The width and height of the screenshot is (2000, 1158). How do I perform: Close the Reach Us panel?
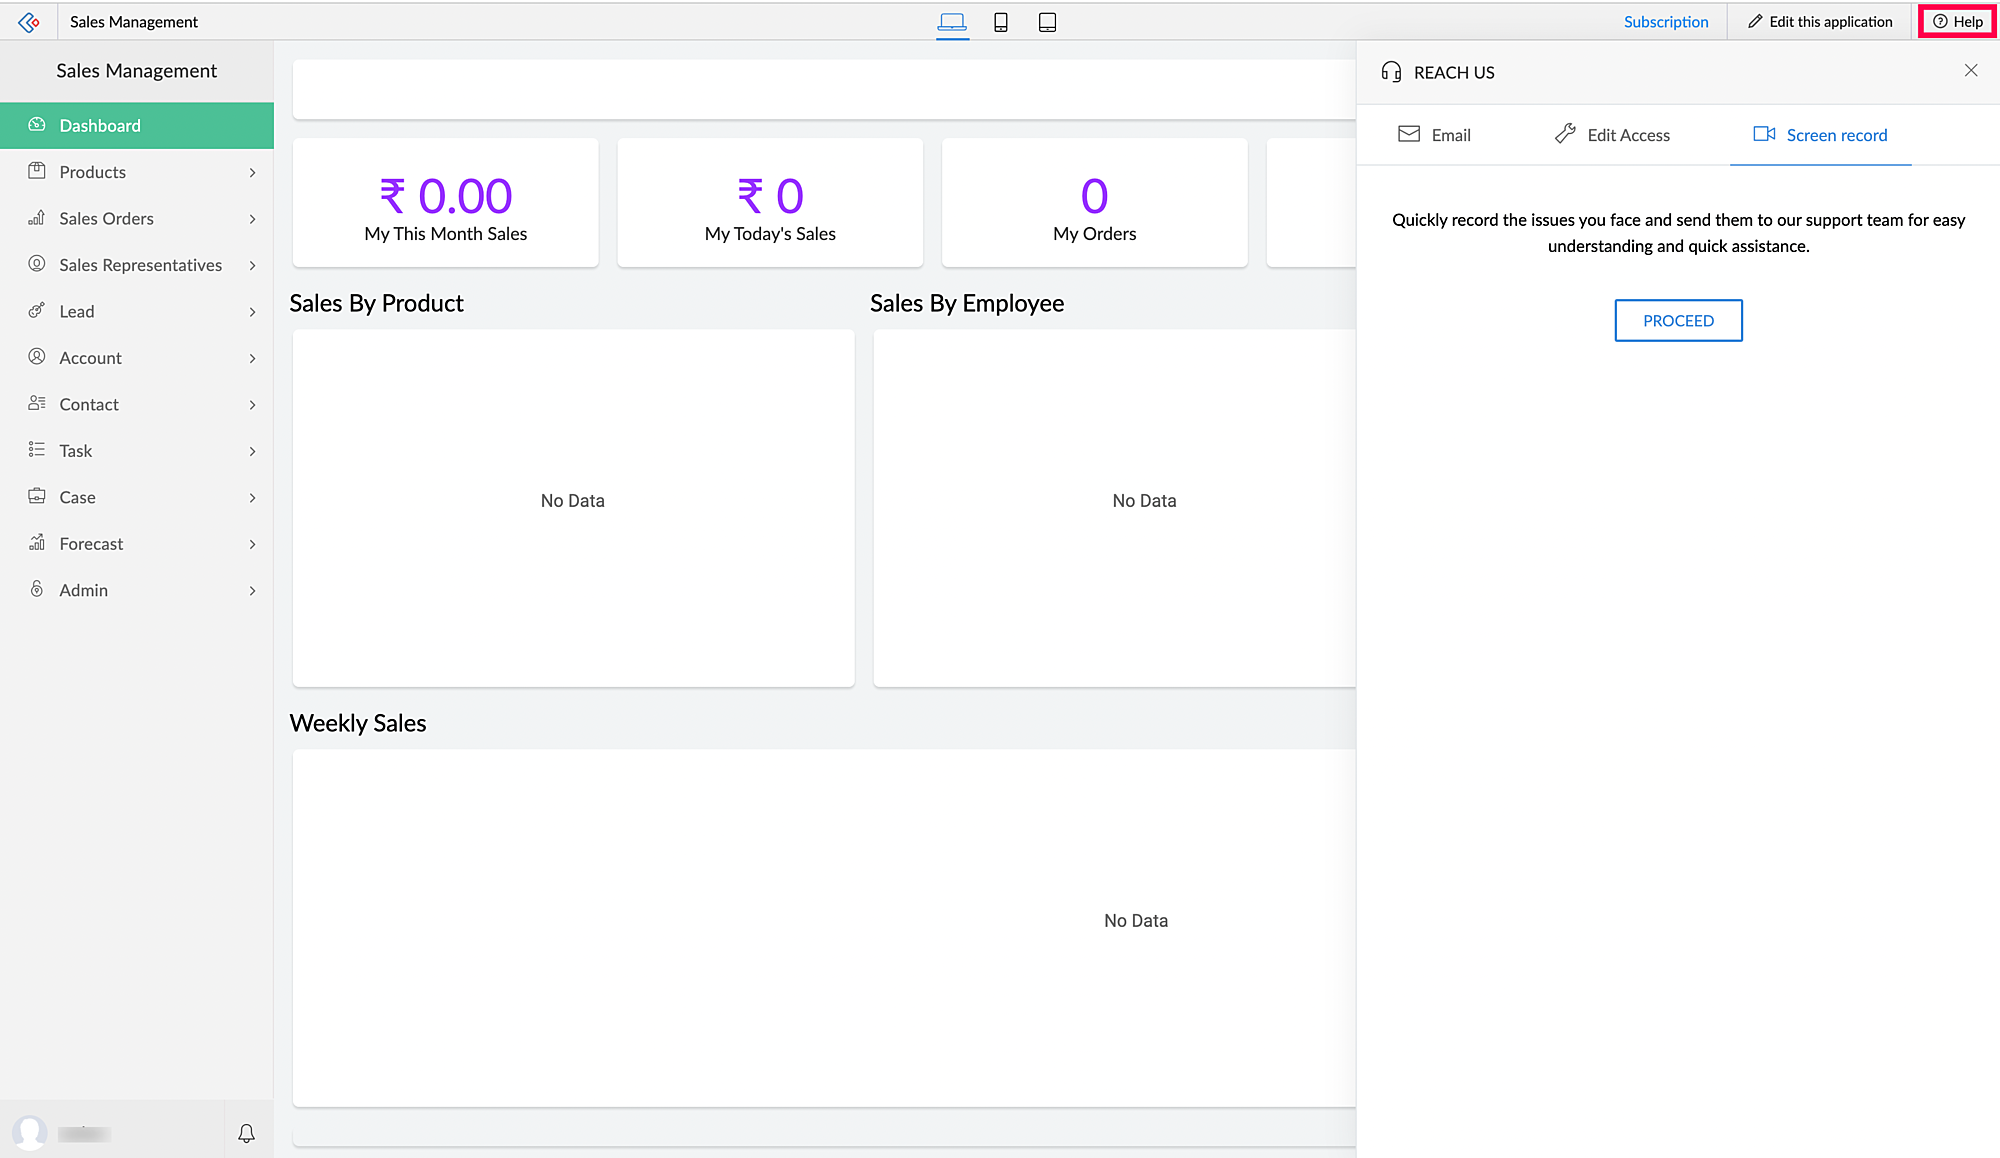(x=1970, y=71)
